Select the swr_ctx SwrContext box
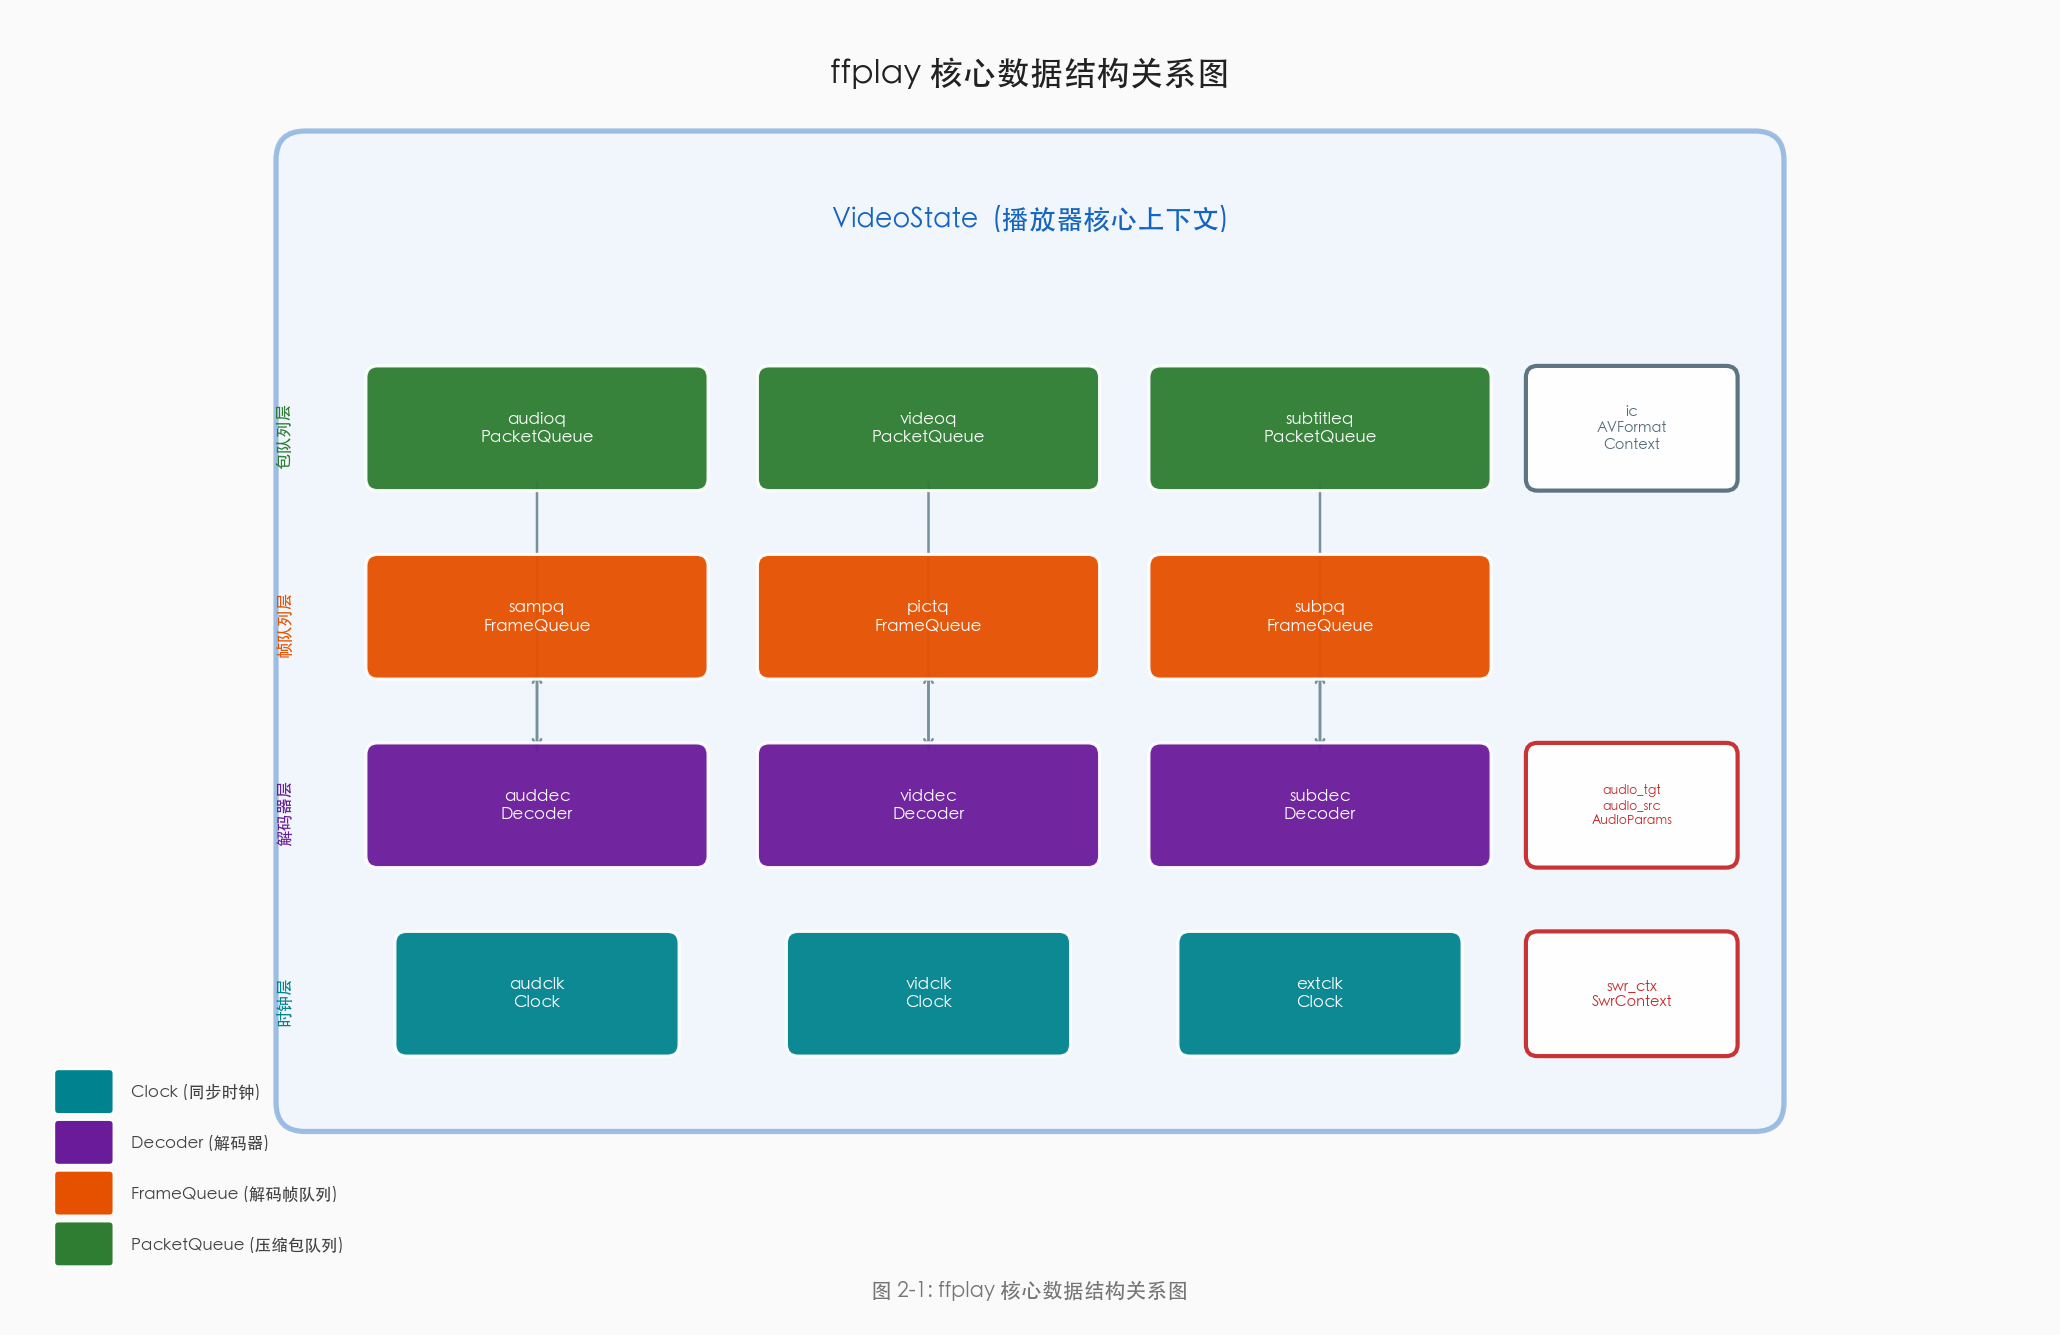 [x=1631, y=993]
